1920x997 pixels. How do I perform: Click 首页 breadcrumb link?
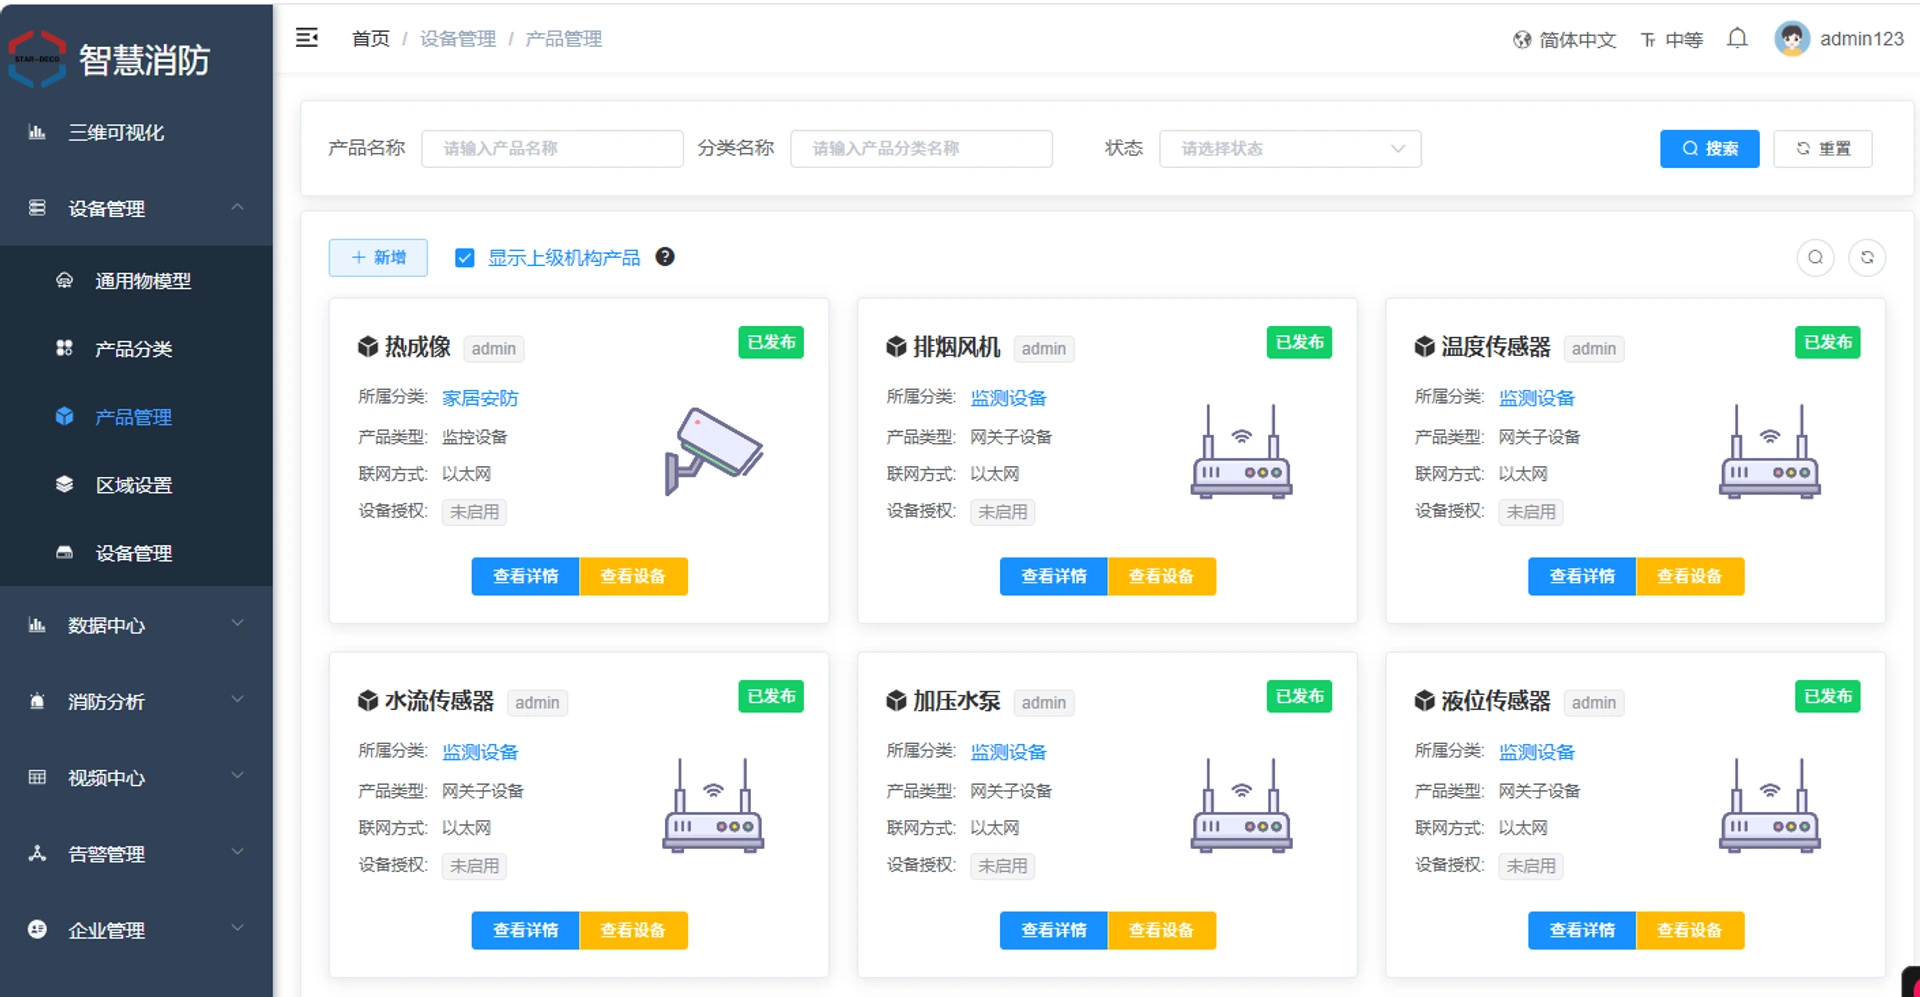371,38
